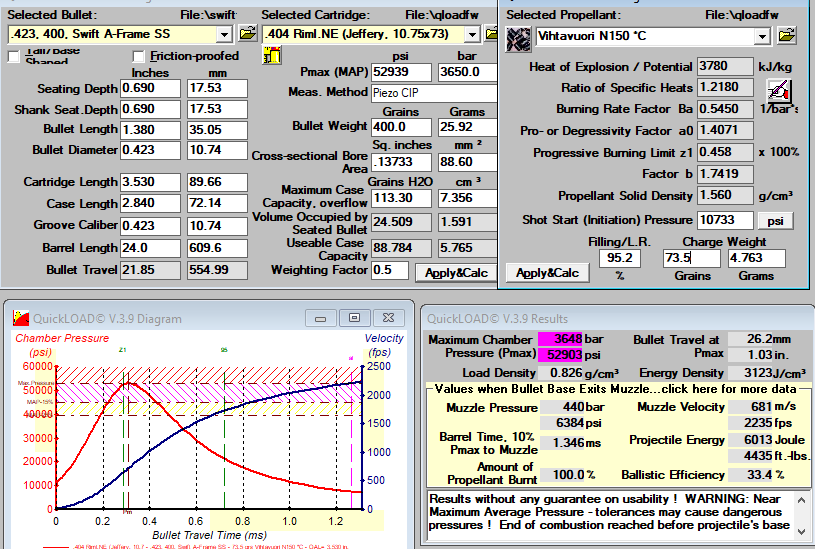Restore the QuickLOAD Diagram window

354,318
